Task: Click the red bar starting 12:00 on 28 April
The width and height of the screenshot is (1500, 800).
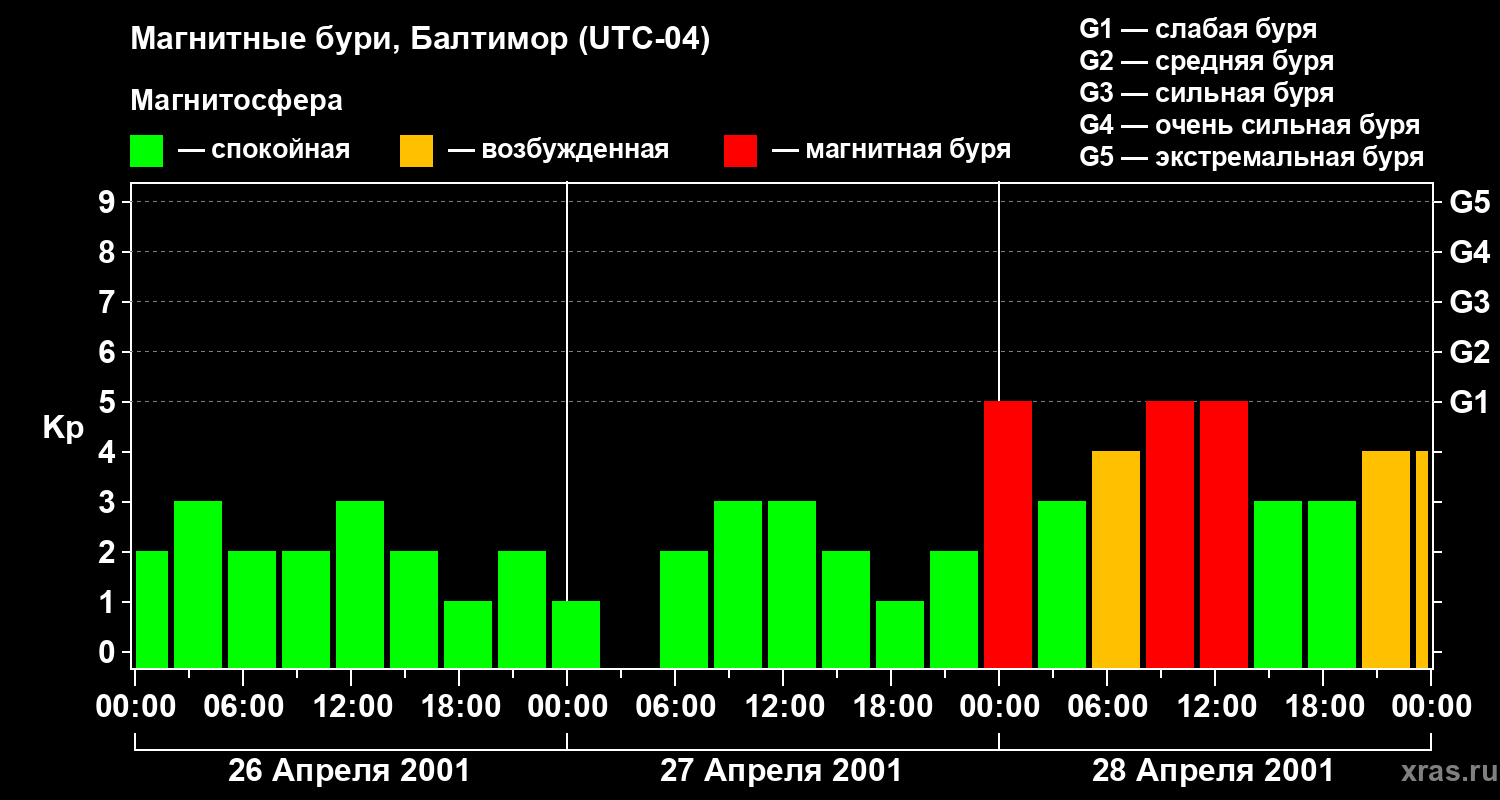Action: coord(1224,535)
